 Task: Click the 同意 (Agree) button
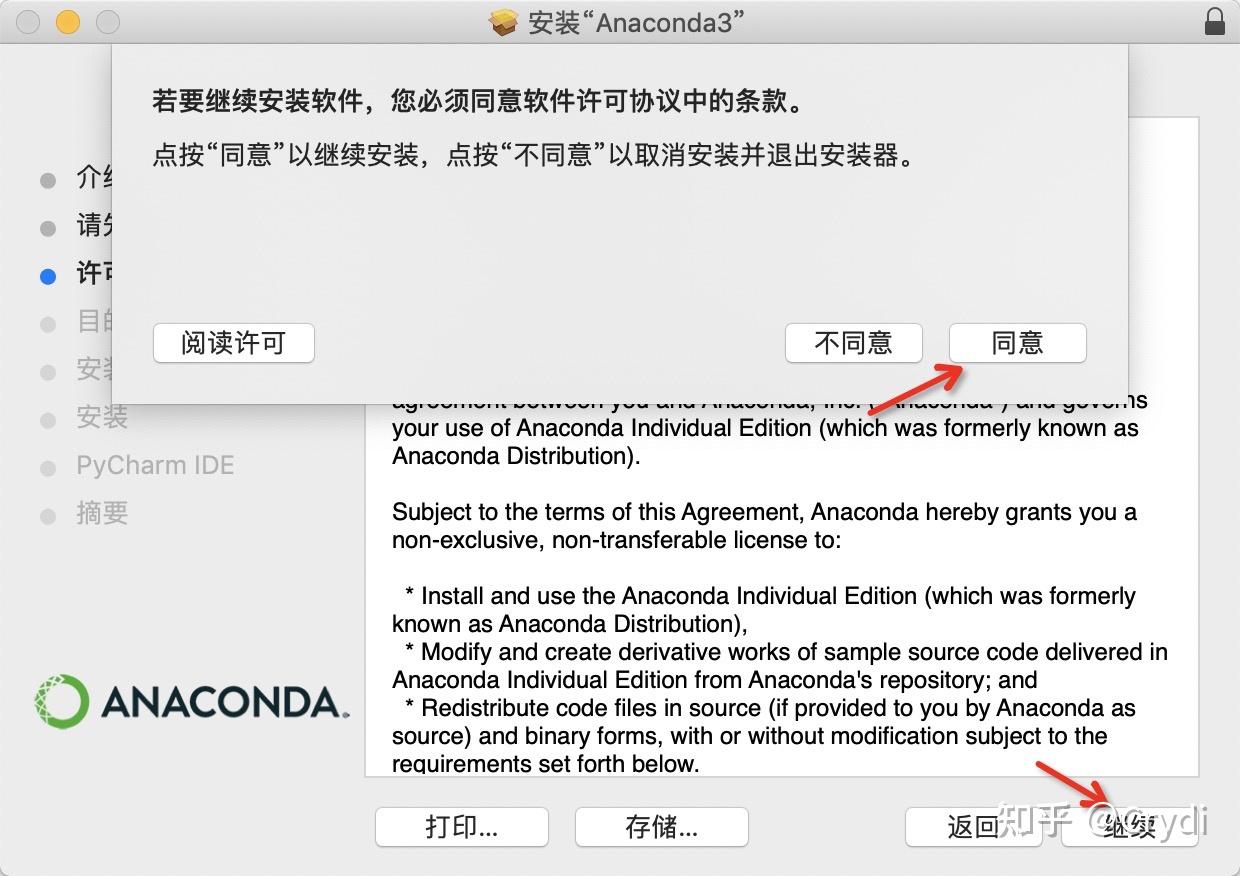(1017, 343)
